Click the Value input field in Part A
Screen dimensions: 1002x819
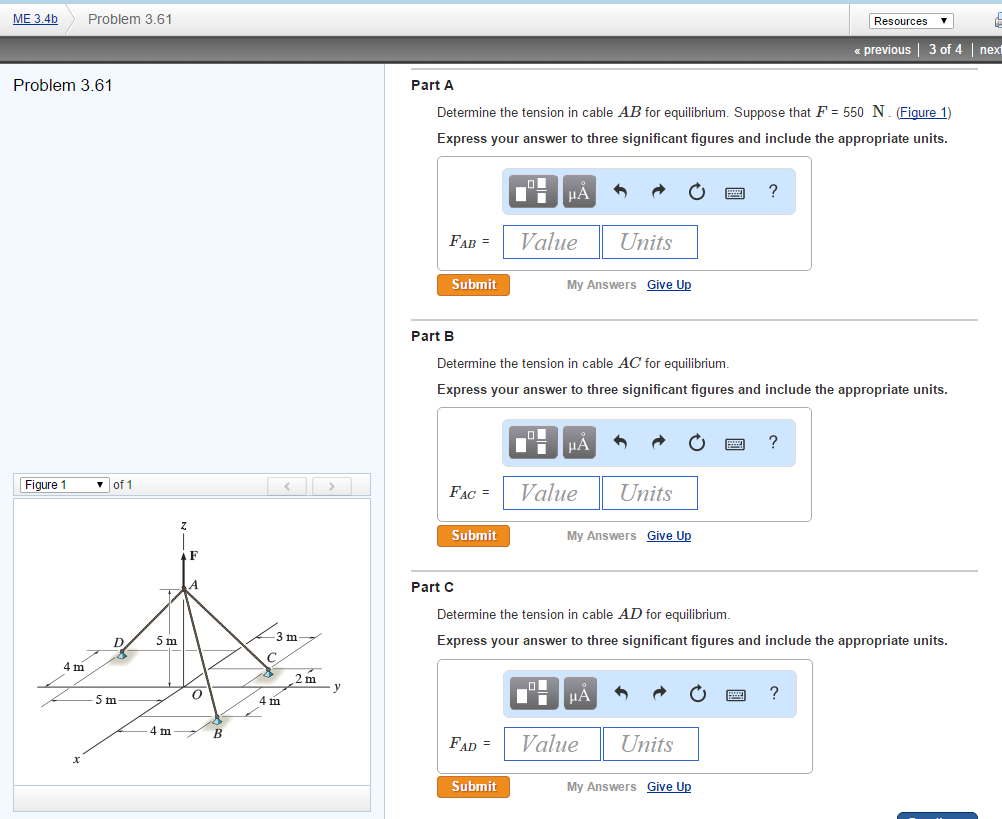click(550, 241)
